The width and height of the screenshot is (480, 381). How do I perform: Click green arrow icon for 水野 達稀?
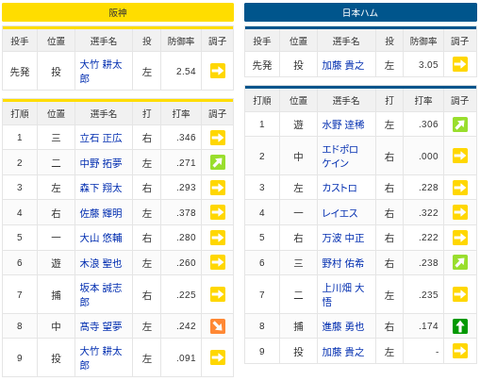click(460, 124)
